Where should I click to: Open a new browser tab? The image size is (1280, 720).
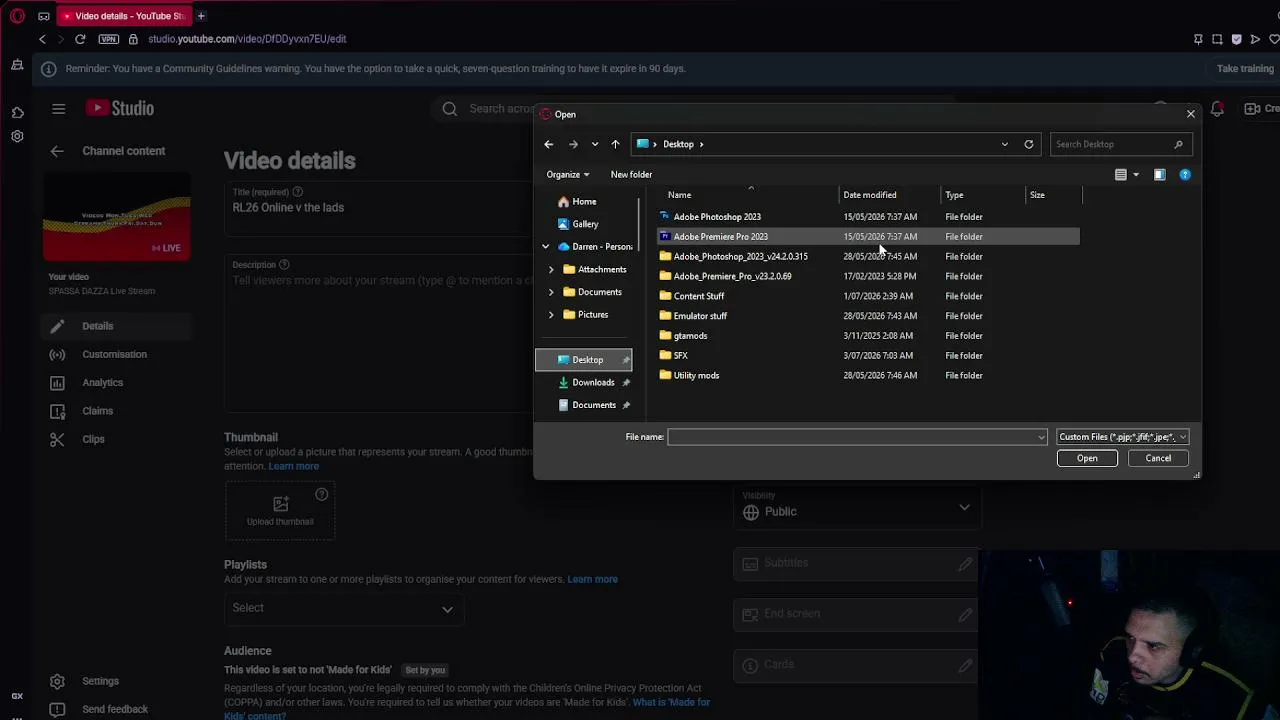click(201, 16)
